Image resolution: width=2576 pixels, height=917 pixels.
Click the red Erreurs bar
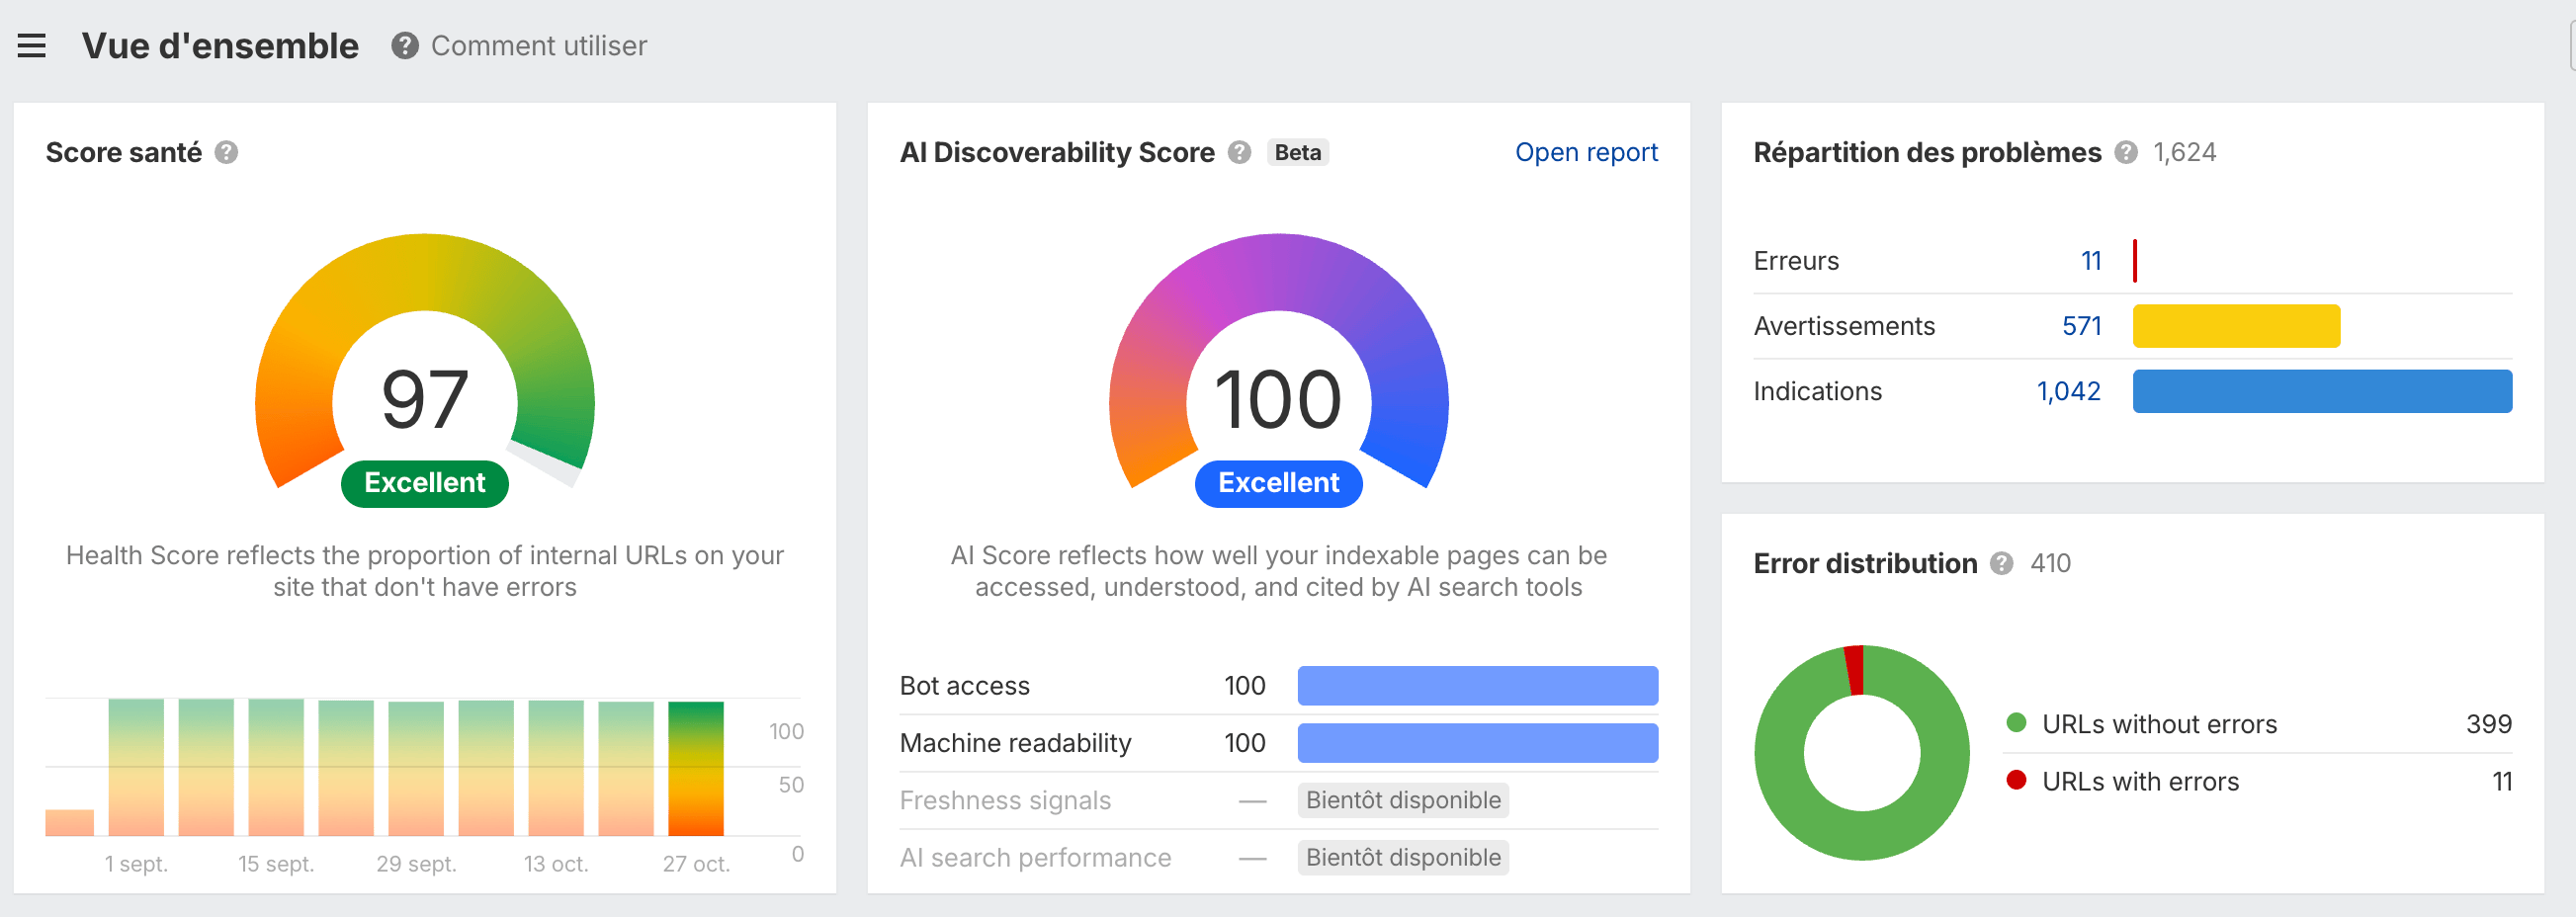tap(2135, 261)
